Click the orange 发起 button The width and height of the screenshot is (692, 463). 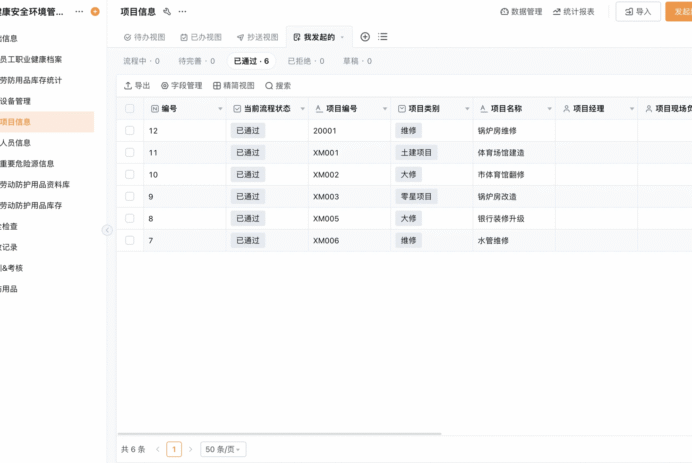point(679,11)
